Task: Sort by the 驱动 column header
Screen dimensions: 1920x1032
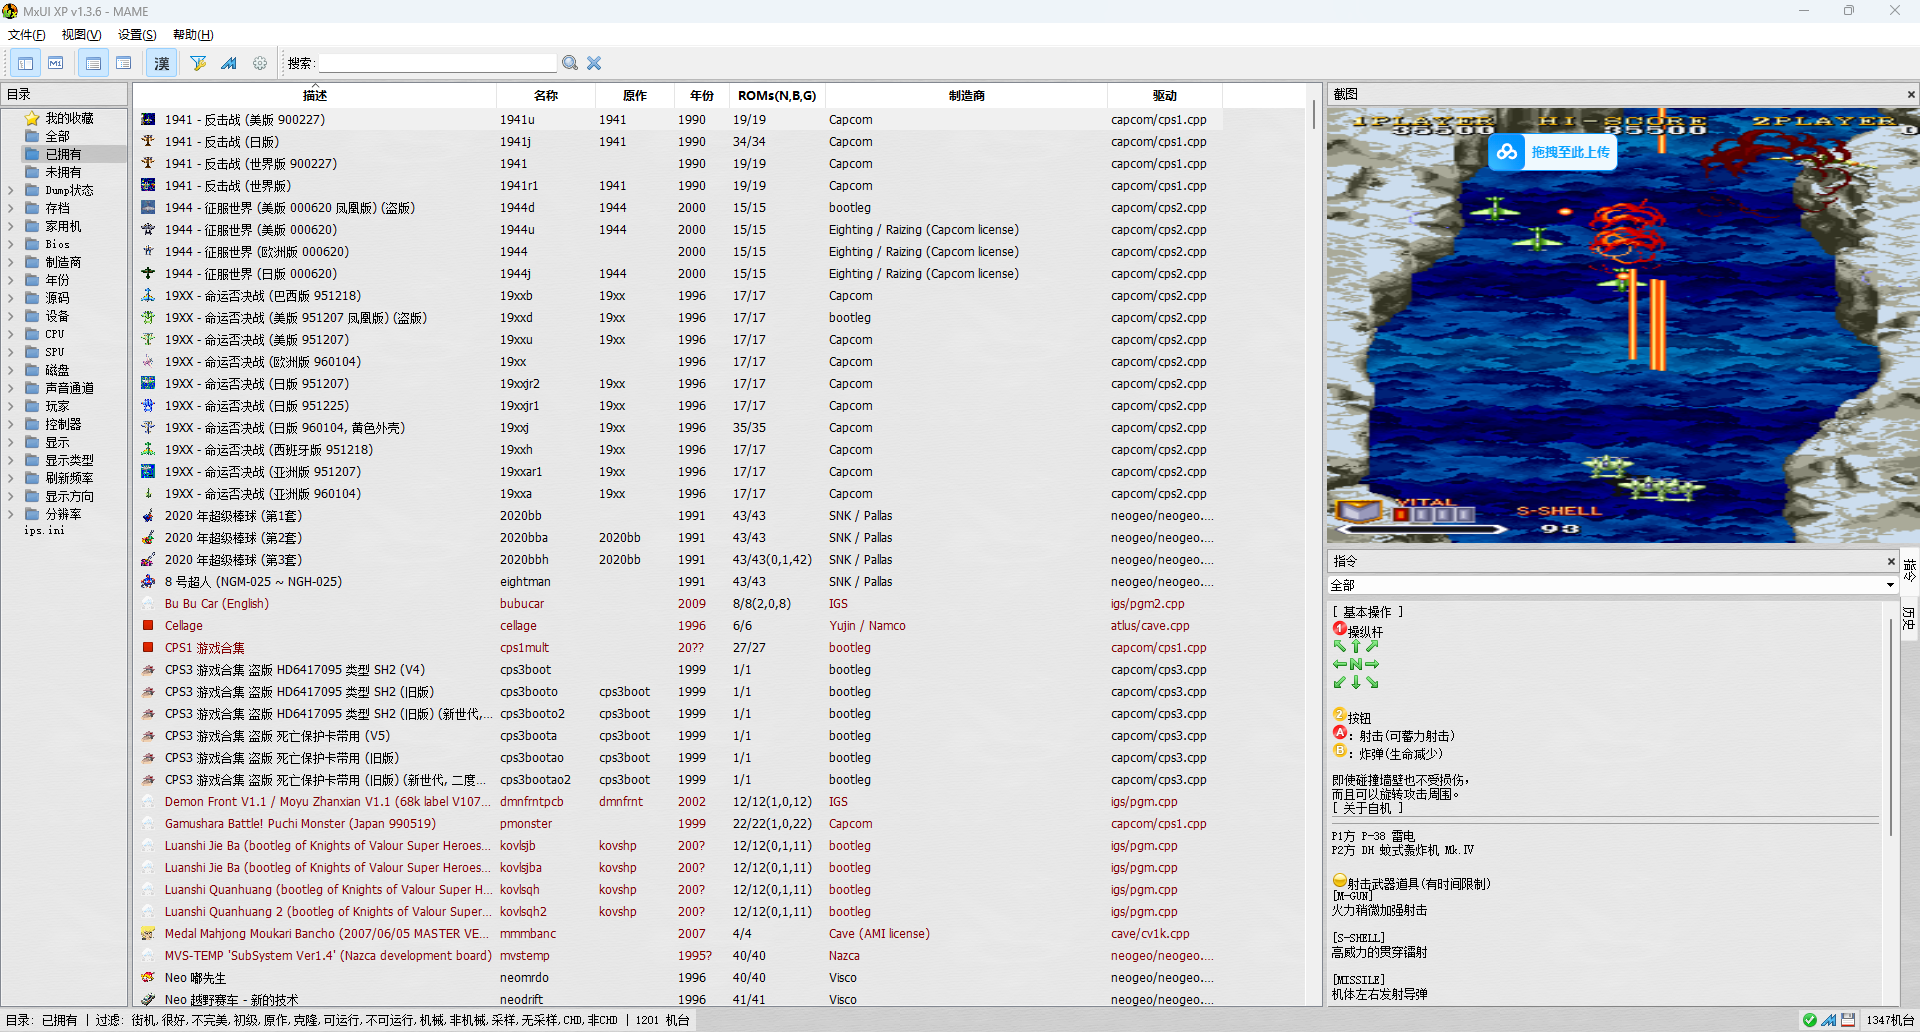Action: pos(1165,96)
